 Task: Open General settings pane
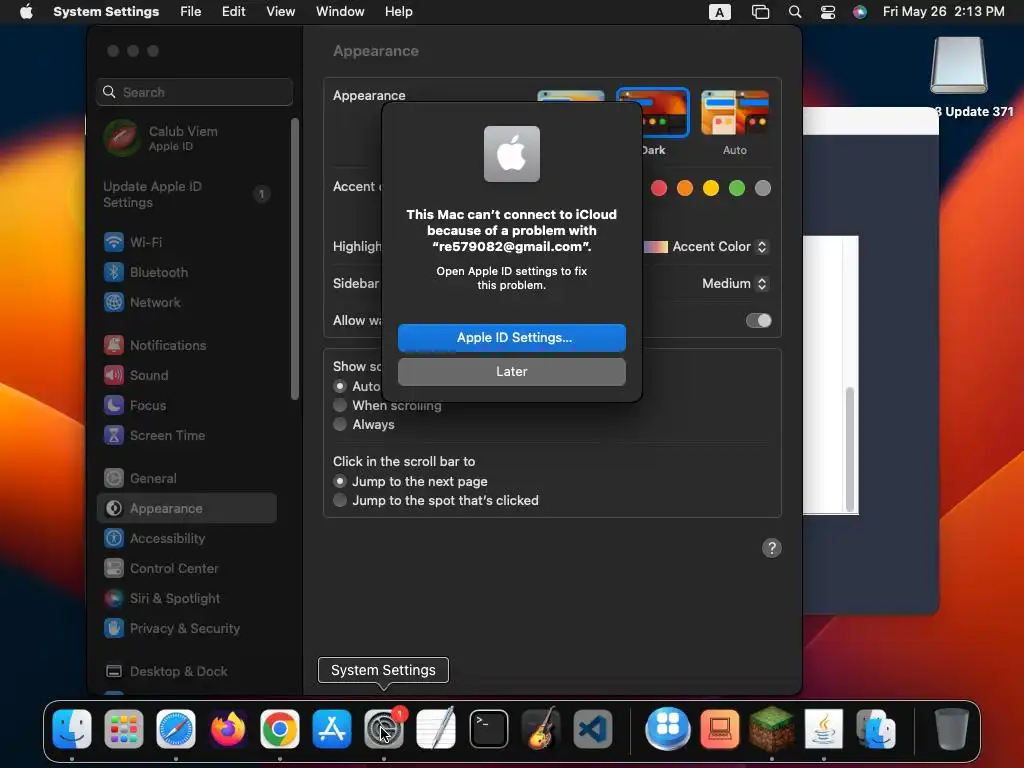tap(188, 478)
